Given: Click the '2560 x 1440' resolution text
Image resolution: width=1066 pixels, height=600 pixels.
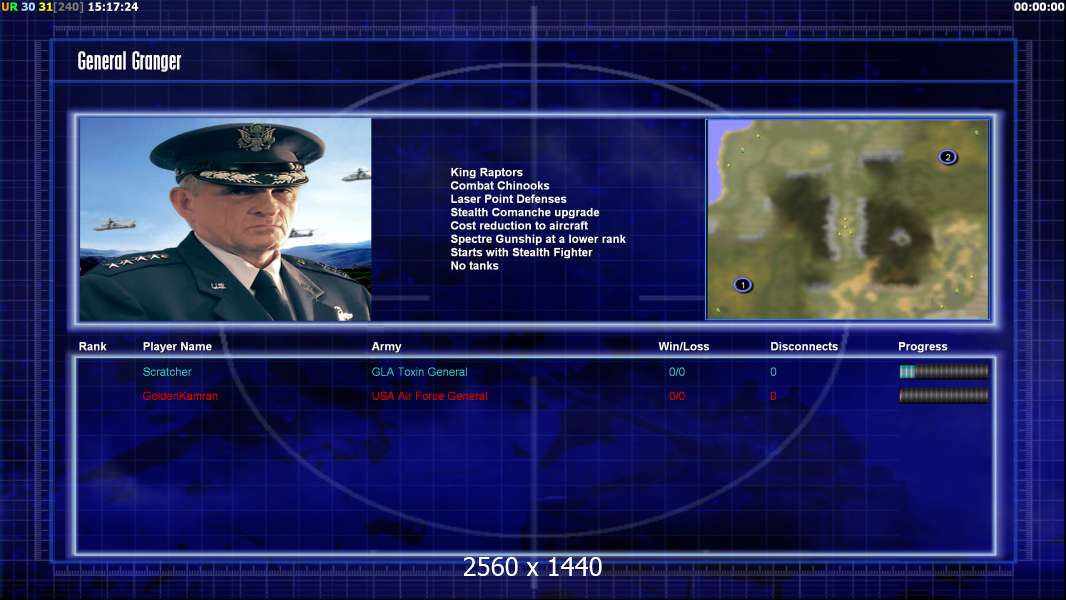Looking at the screenshot, I should coord(532,567).
